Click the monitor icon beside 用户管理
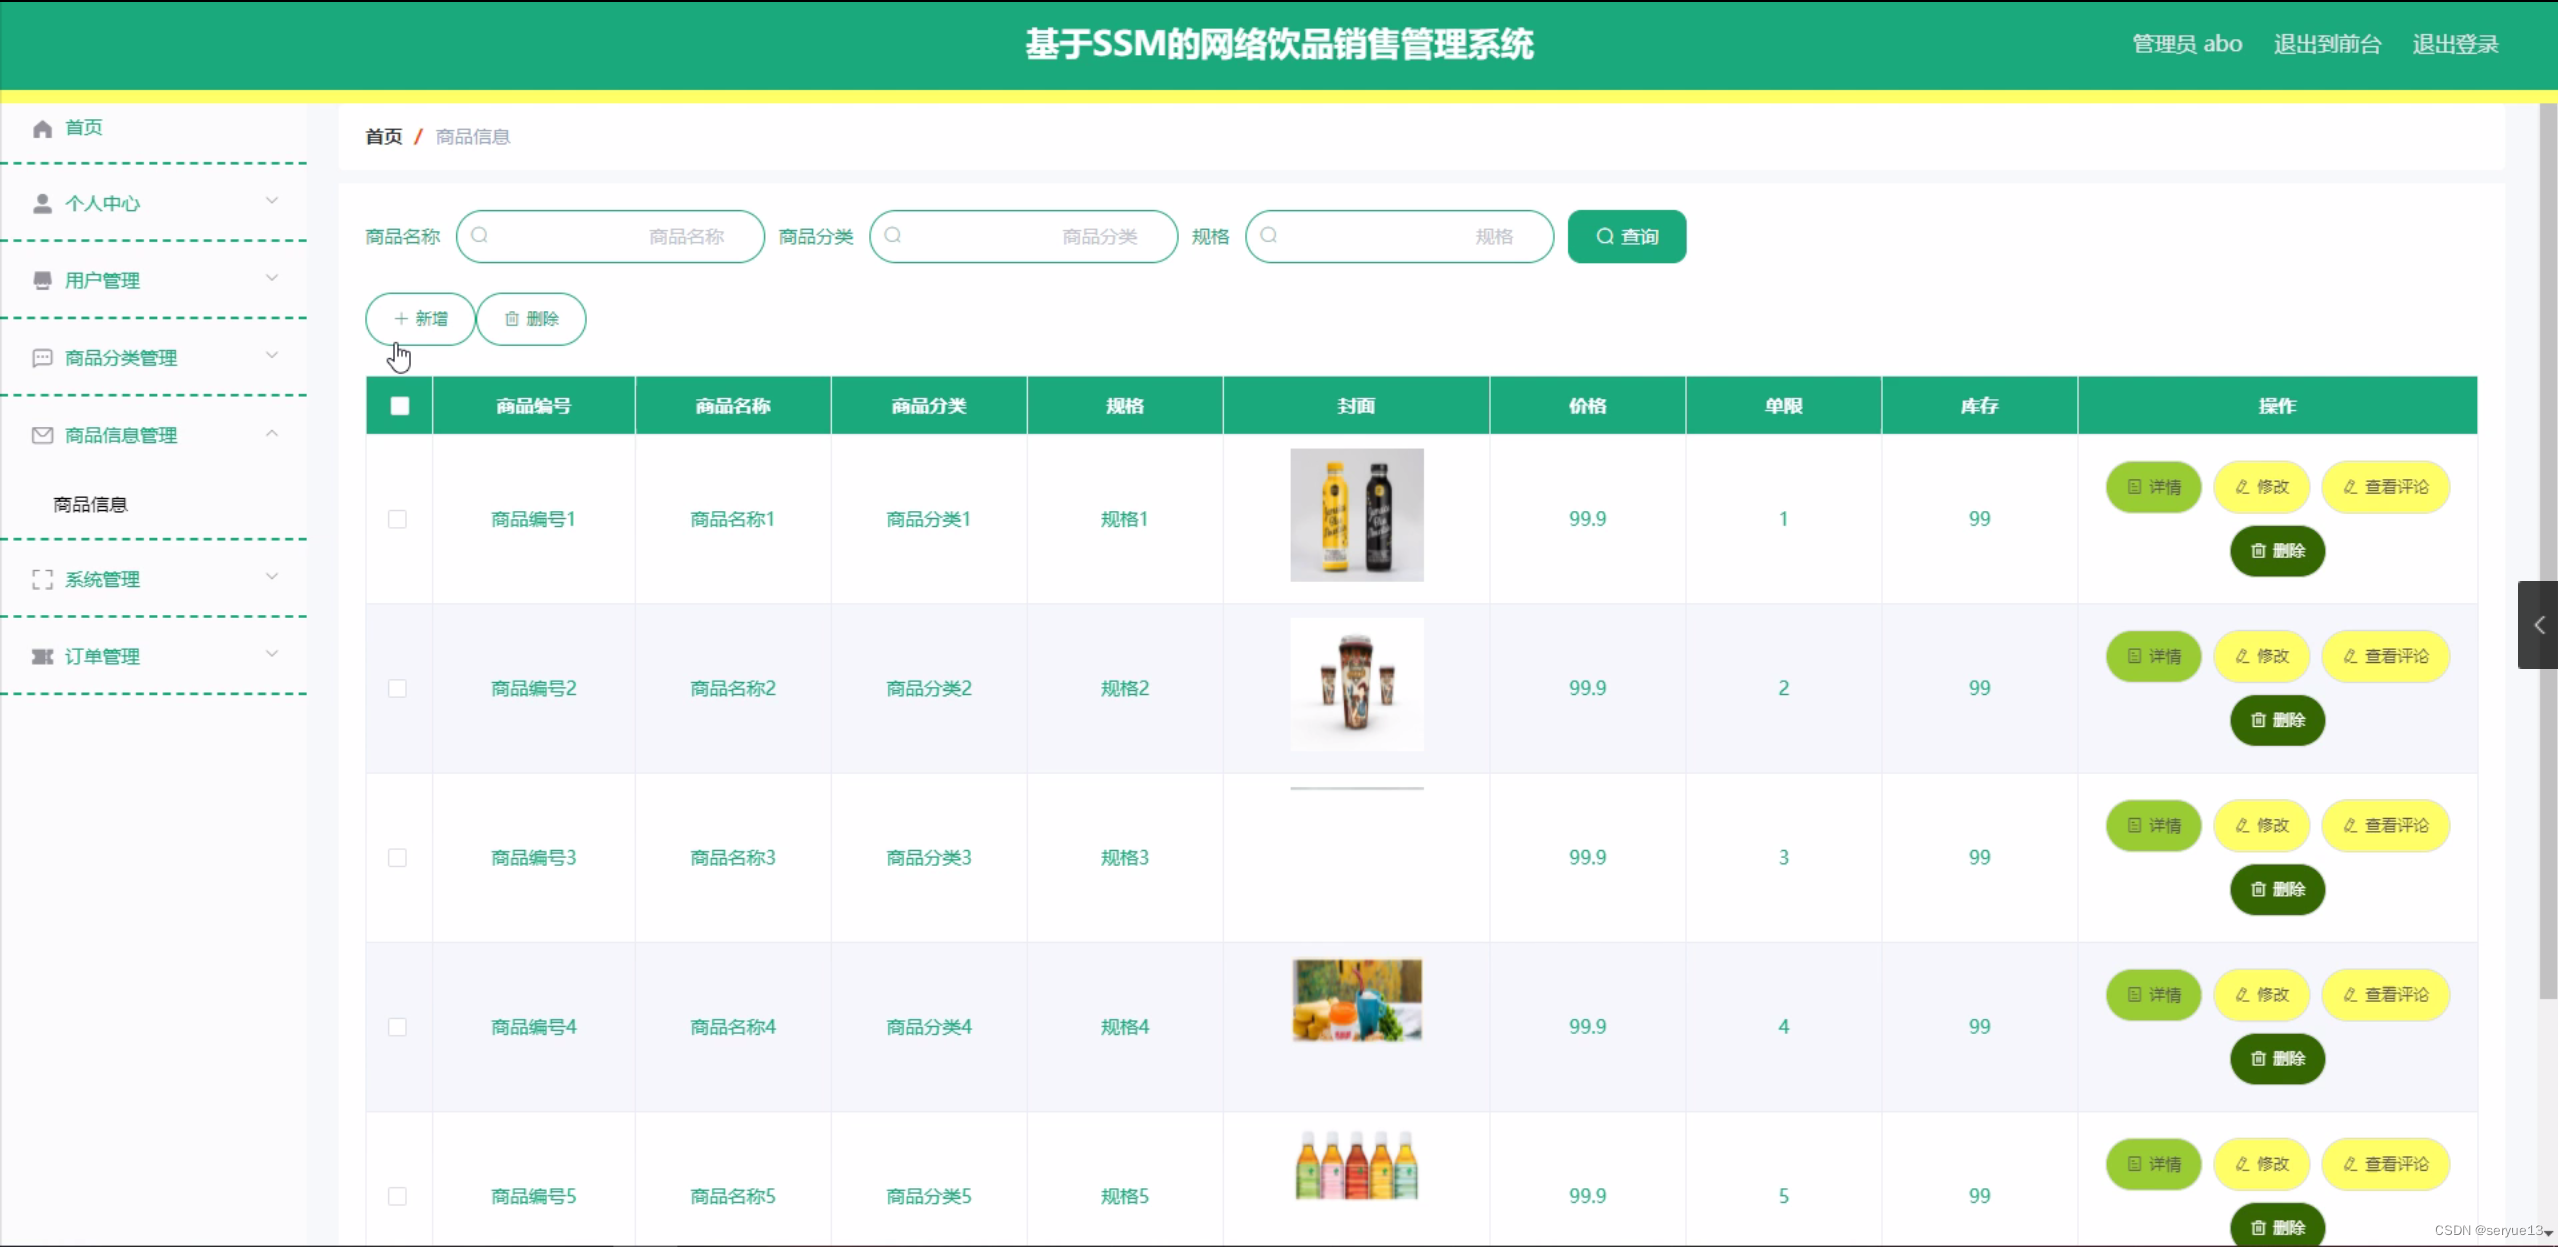This screenshot has width=2558, height=1247. click(42, 280)
